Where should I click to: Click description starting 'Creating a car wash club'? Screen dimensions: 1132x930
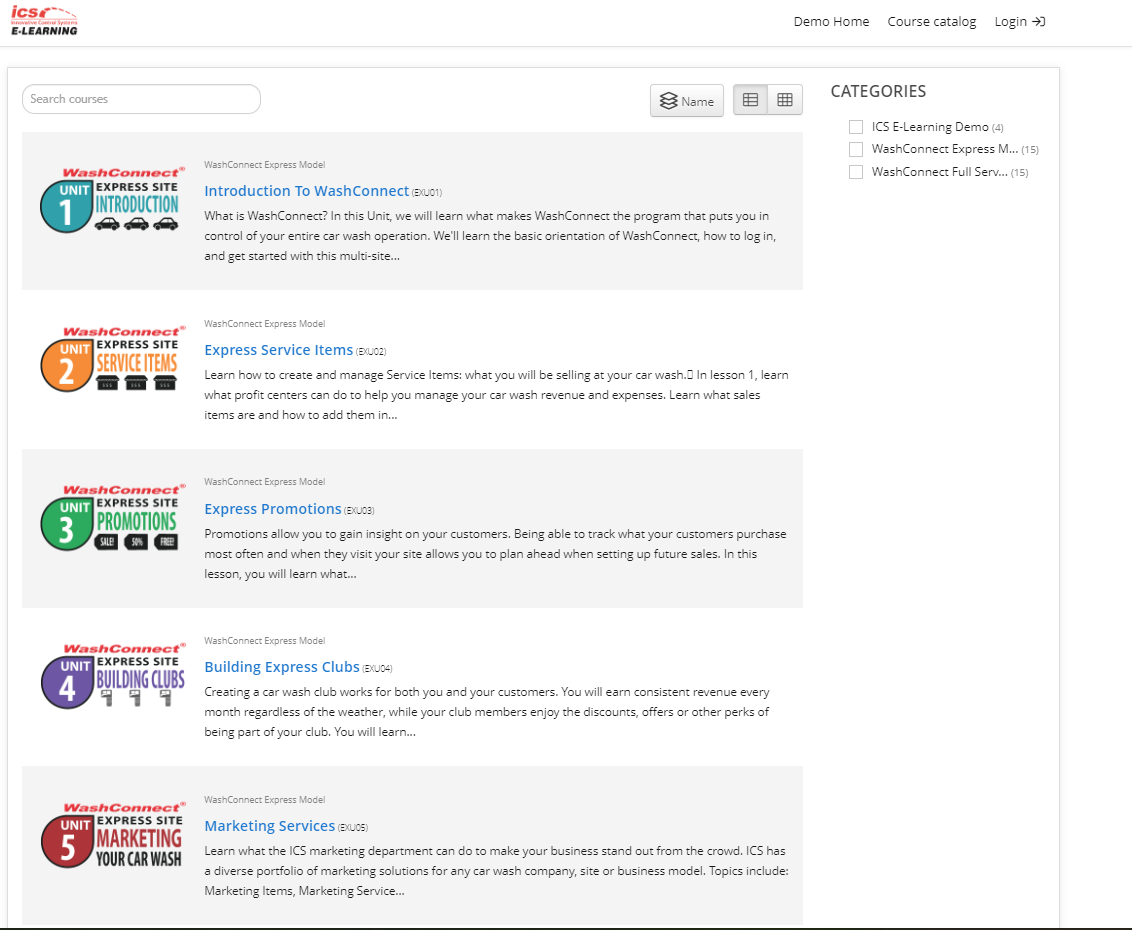point(487,712)
